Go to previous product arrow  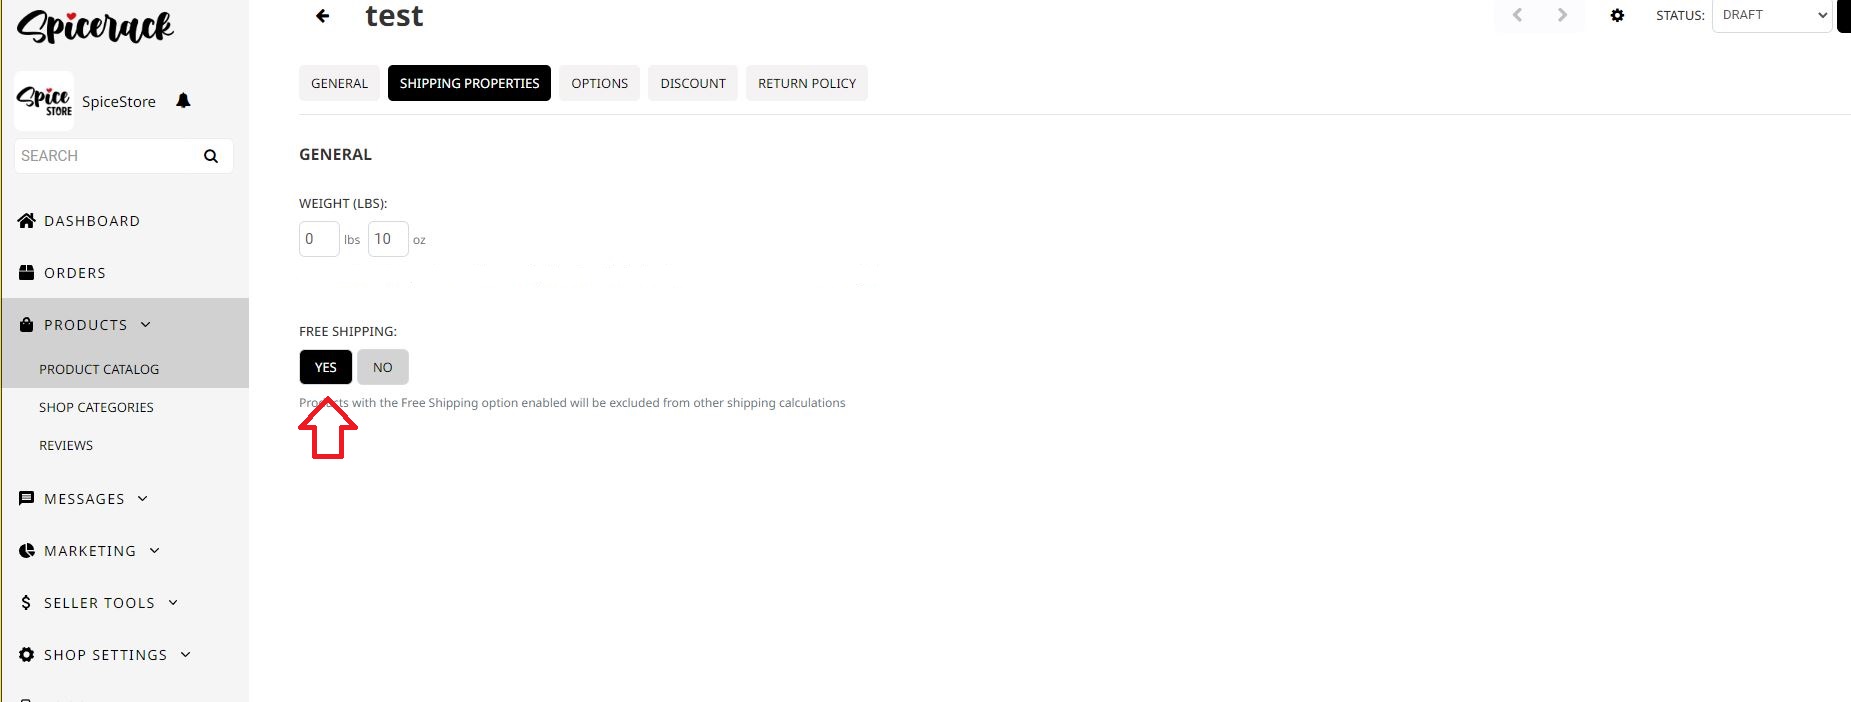click(1517, 15)
